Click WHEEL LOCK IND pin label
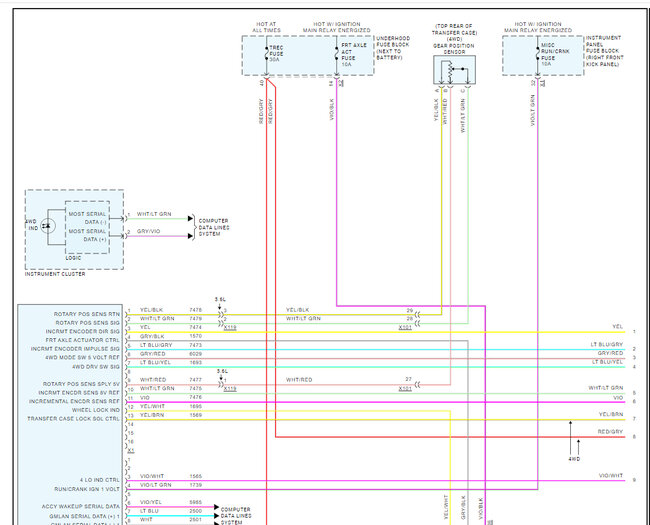This screenshot has height=525, width=650. pyautogui.click(x=96, y=410)
